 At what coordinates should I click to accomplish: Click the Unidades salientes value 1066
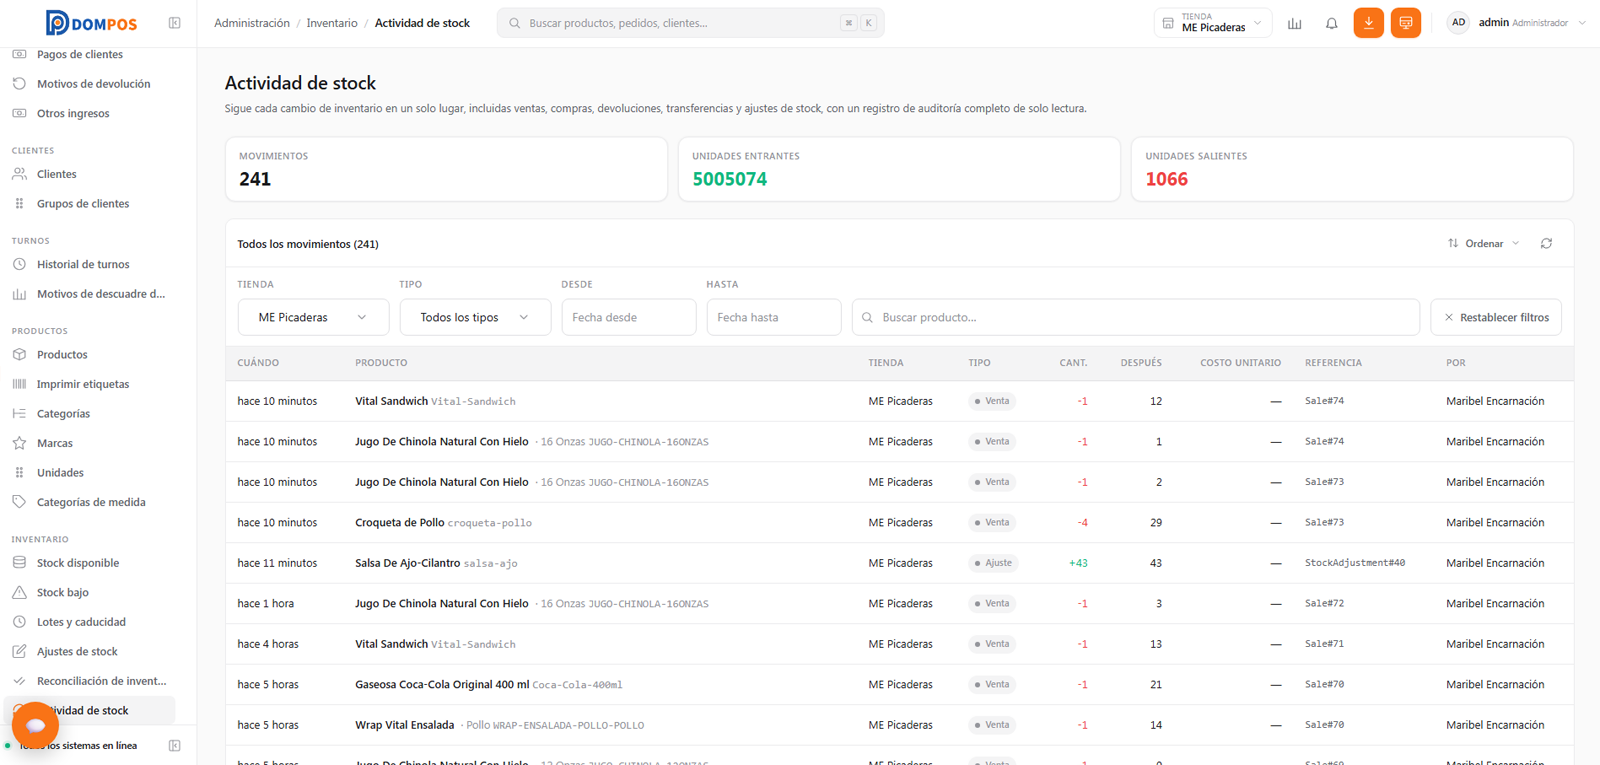coord(1166,179)
